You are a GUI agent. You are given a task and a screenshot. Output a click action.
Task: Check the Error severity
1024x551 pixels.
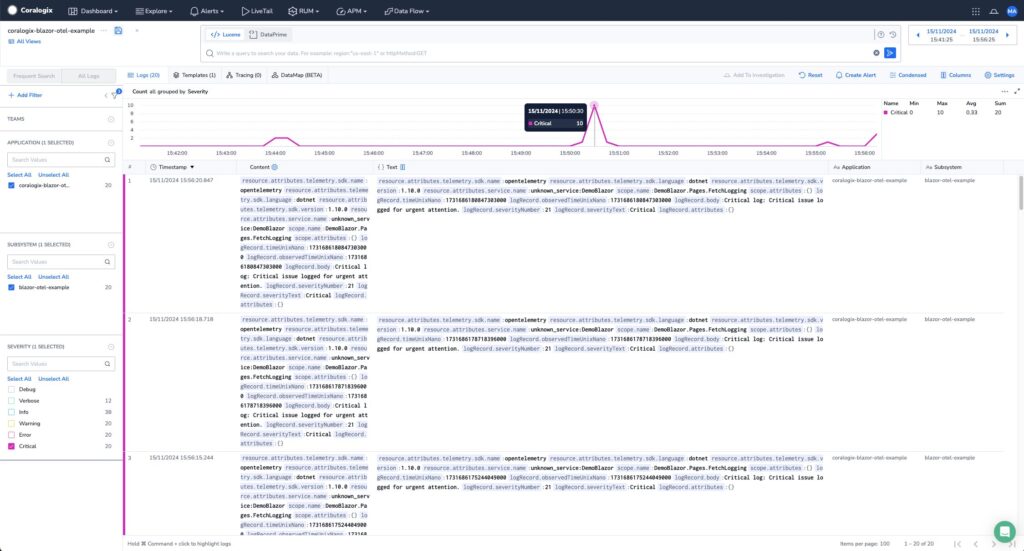pyautogui.click(x=11, y=435)
